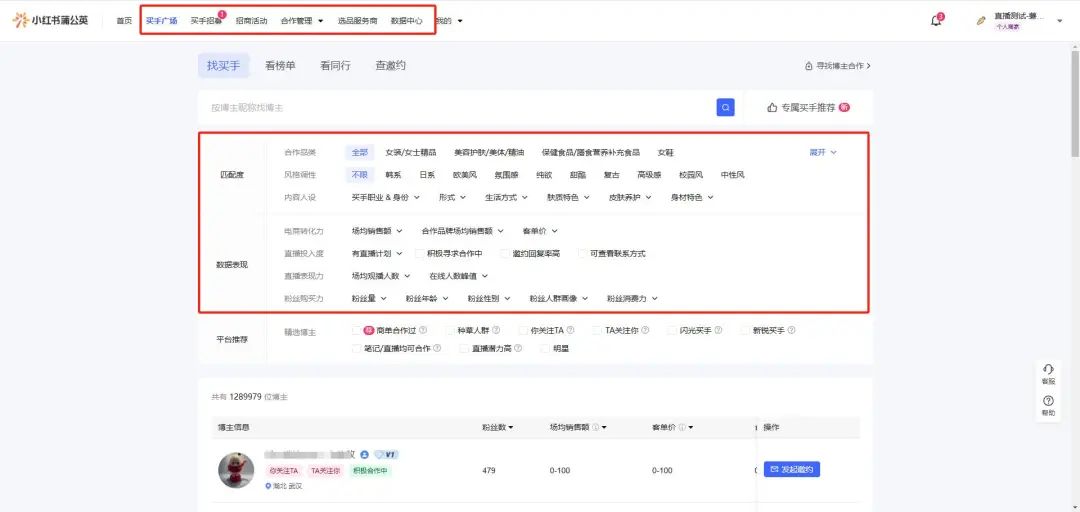Click help icon next to 种草人群

click(496, 330)
